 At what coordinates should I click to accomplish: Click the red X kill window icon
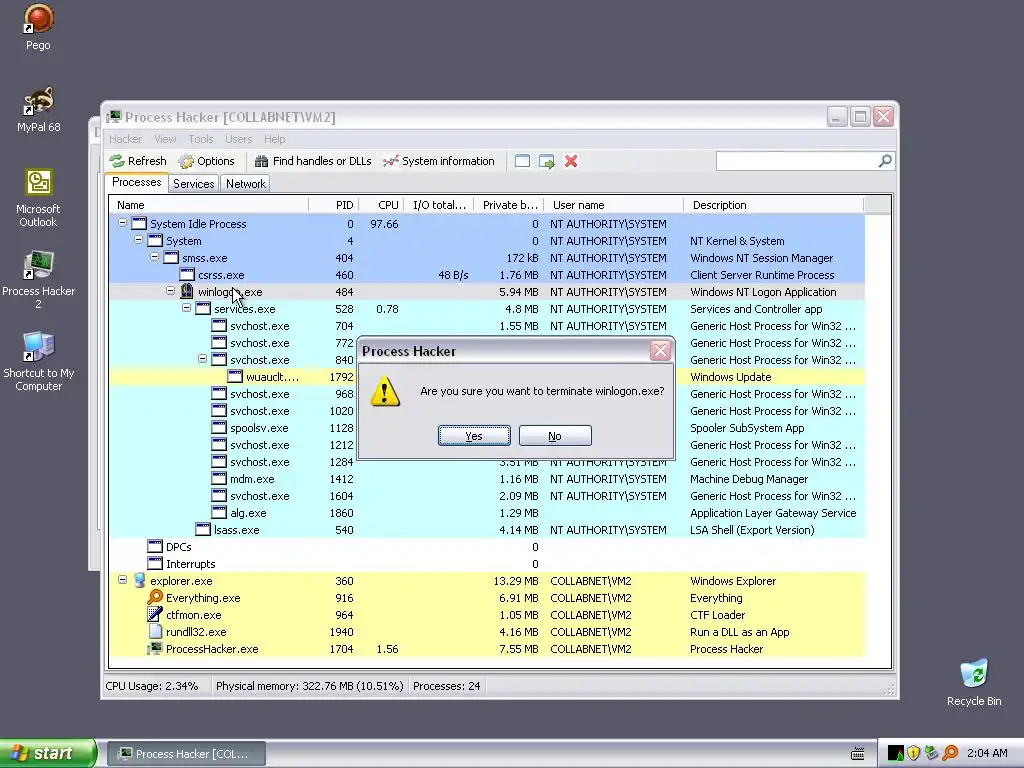tap(571, 161)
